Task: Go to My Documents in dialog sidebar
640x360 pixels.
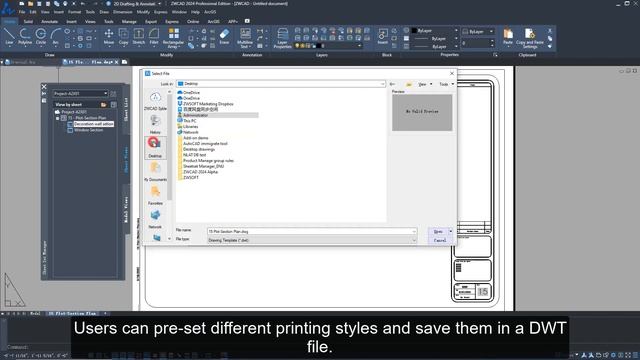Action: coord(155,172)
